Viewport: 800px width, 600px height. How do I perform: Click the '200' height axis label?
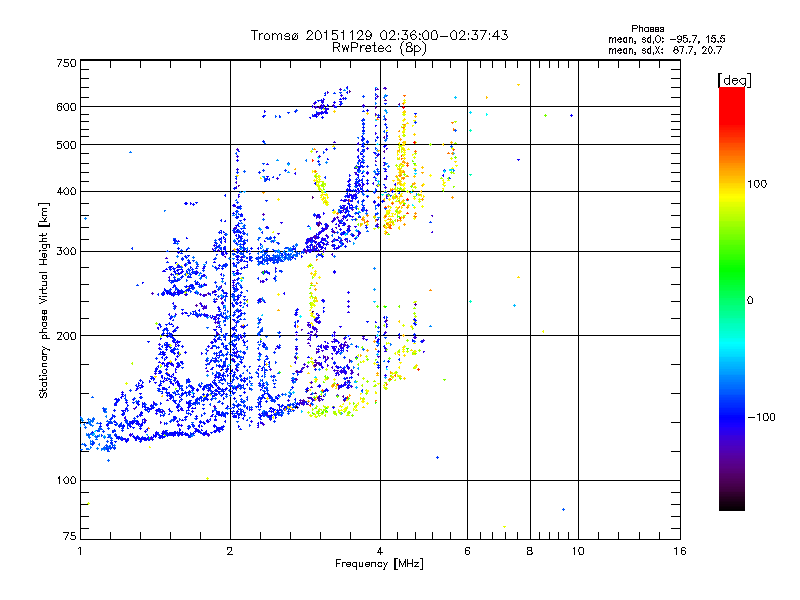tap(66, 336)
